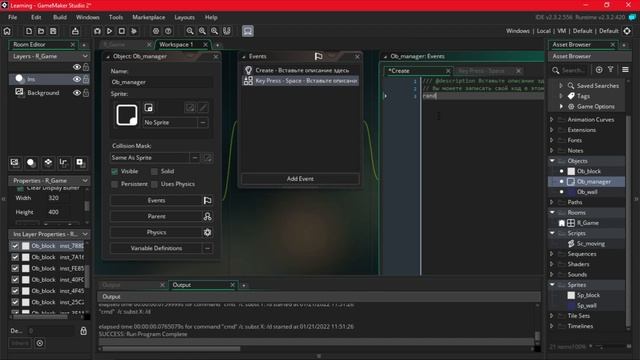640x360 pixels.
Task: Enable Uses Physics checkbox
Action: pyautogui.click(x=154, y=184)
